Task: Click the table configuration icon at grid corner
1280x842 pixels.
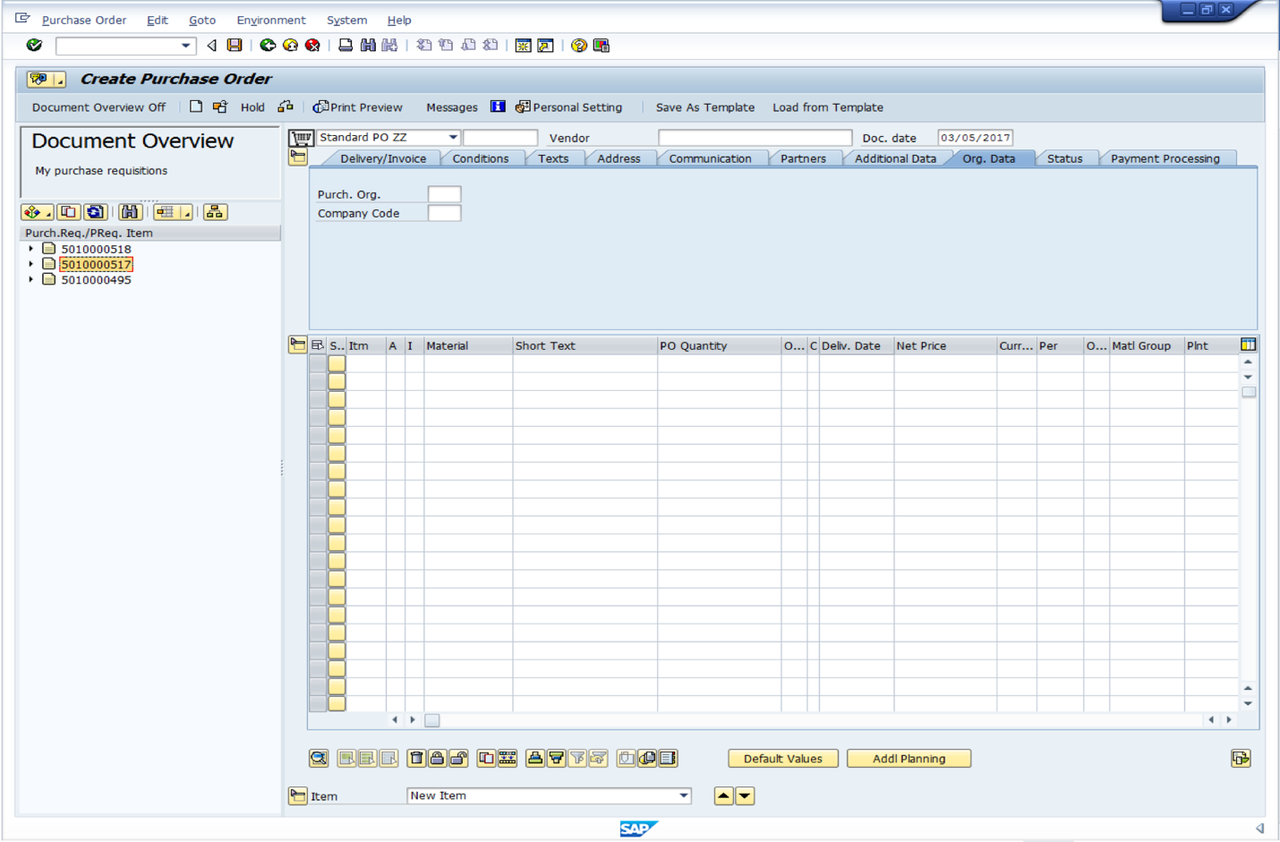Action: (1248, 345)
